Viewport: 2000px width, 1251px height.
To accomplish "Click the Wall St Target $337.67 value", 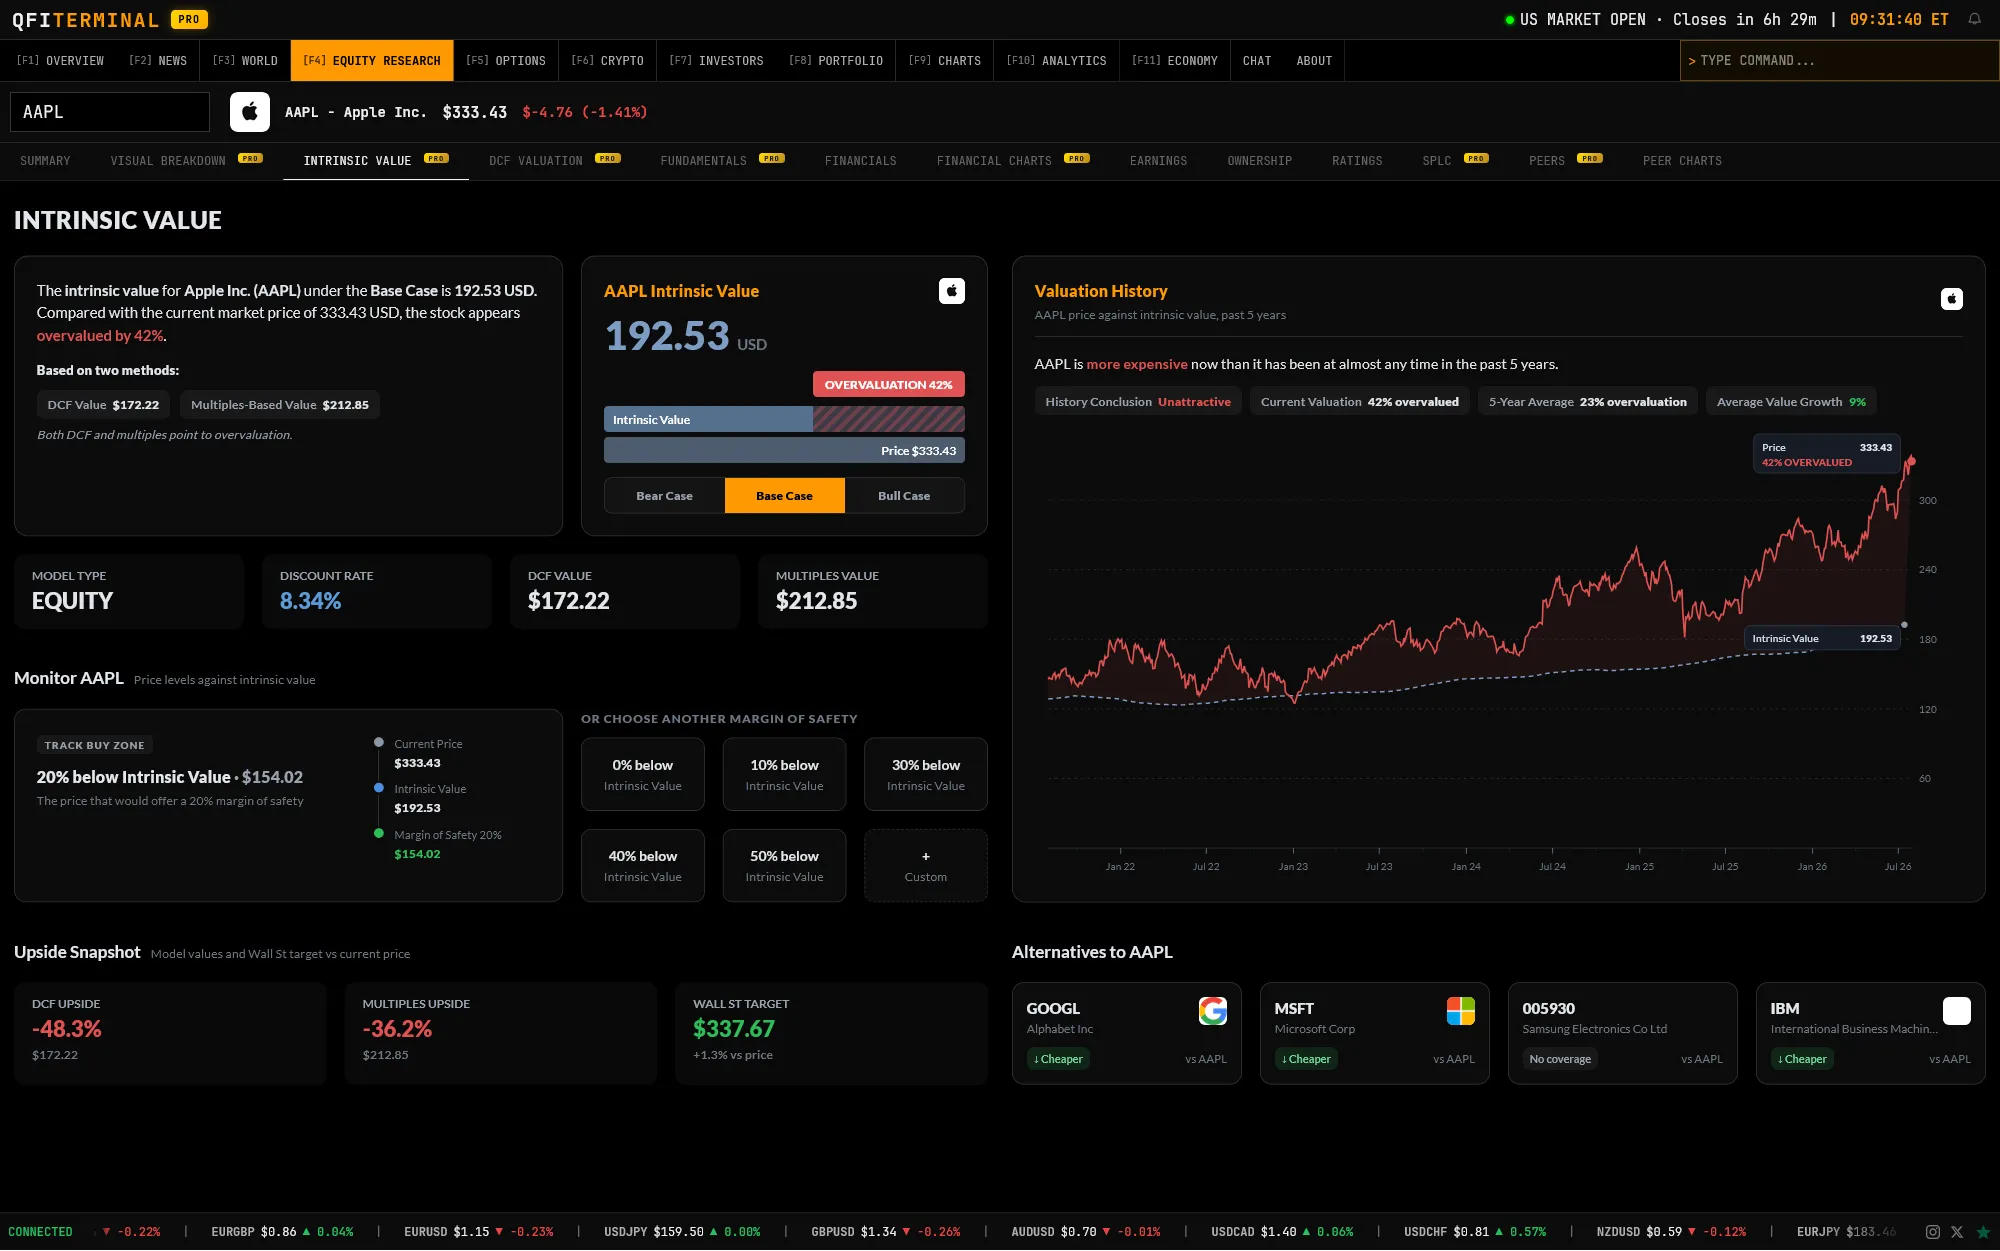I will 734,1029.
